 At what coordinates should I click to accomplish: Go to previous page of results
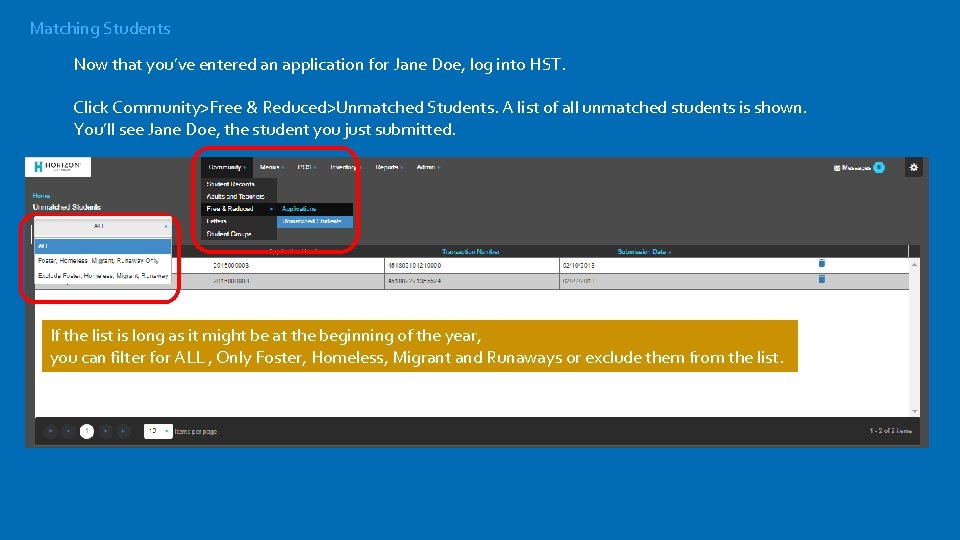tap(69, 431)
